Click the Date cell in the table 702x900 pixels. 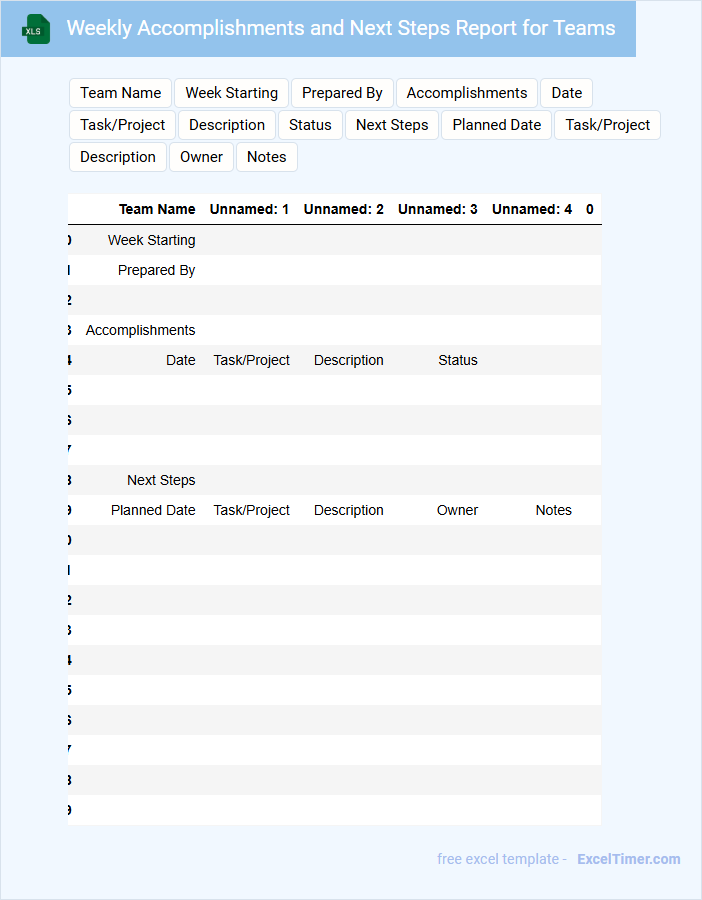coord(181,360)
